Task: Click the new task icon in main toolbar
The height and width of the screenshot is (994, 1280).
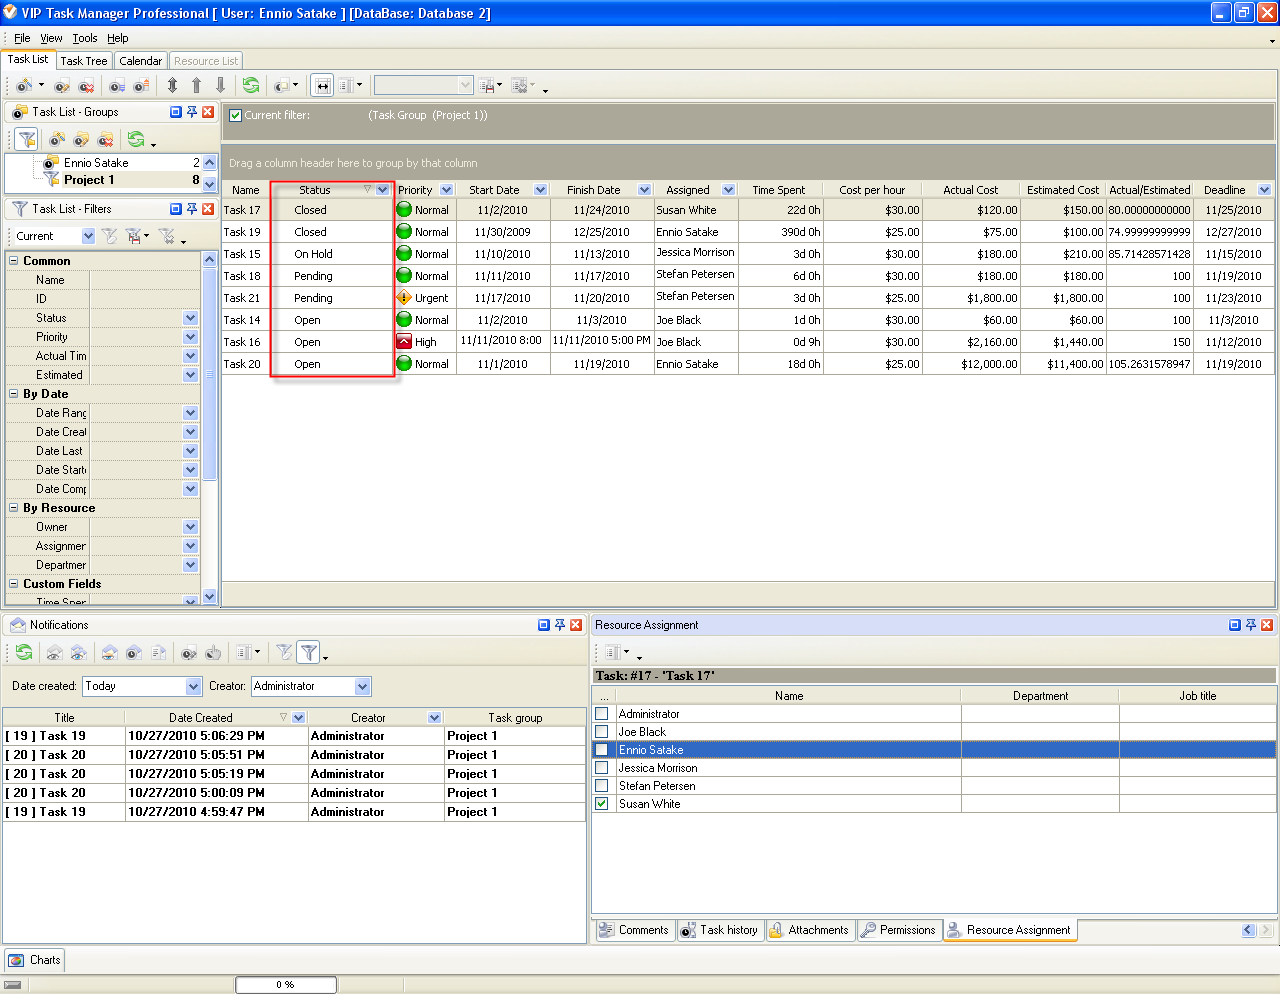Action: click(x=24, y=86)
